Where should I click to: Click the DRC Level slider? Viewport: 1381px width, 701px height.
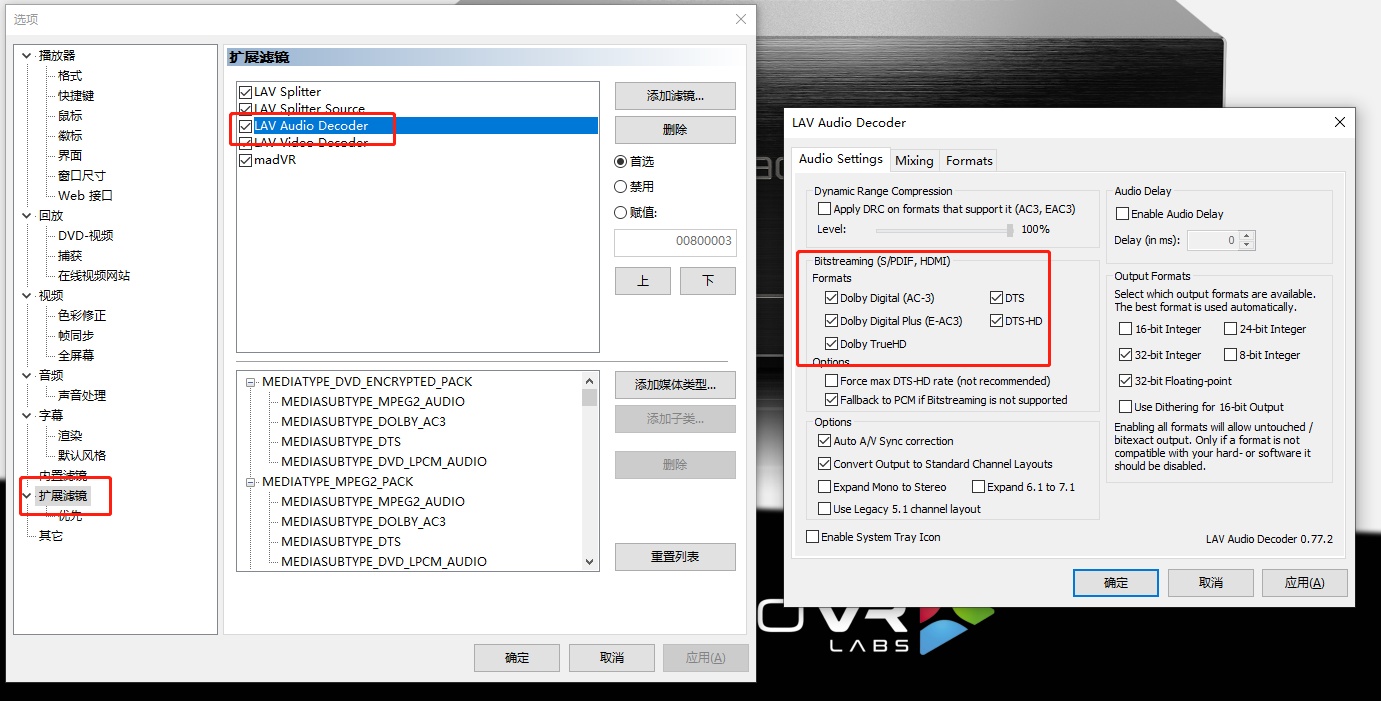944,230
